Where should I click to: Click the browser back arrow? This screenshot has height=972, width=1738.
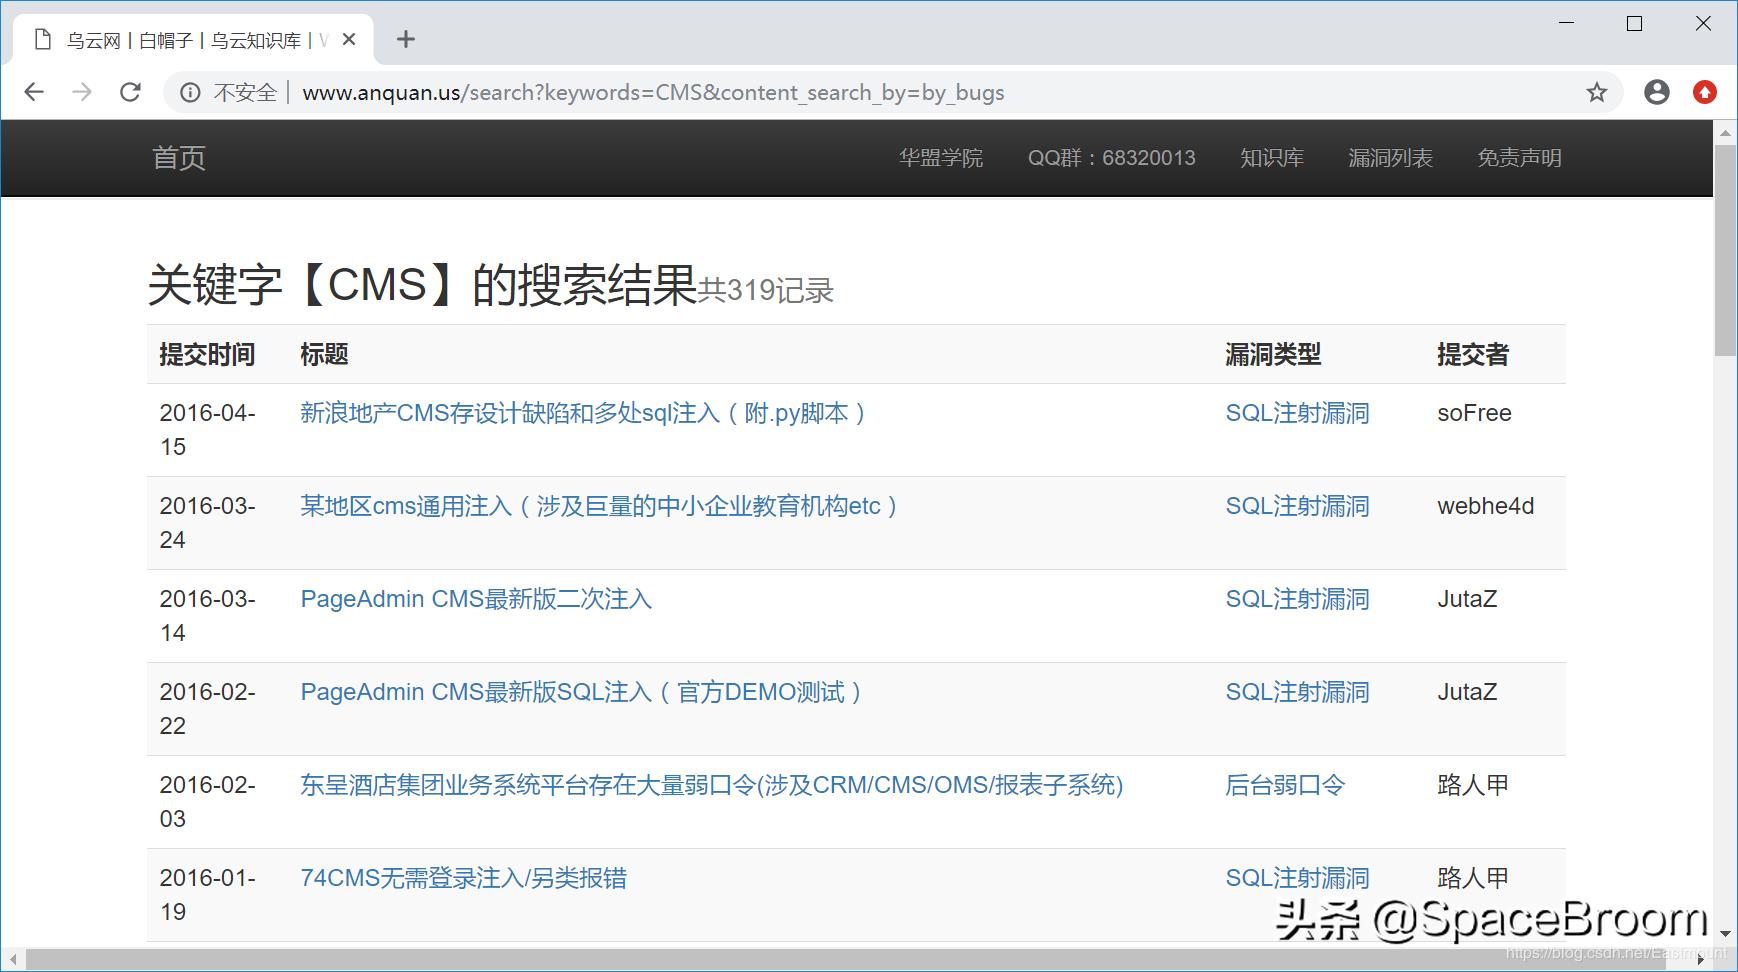click(34, 92)
